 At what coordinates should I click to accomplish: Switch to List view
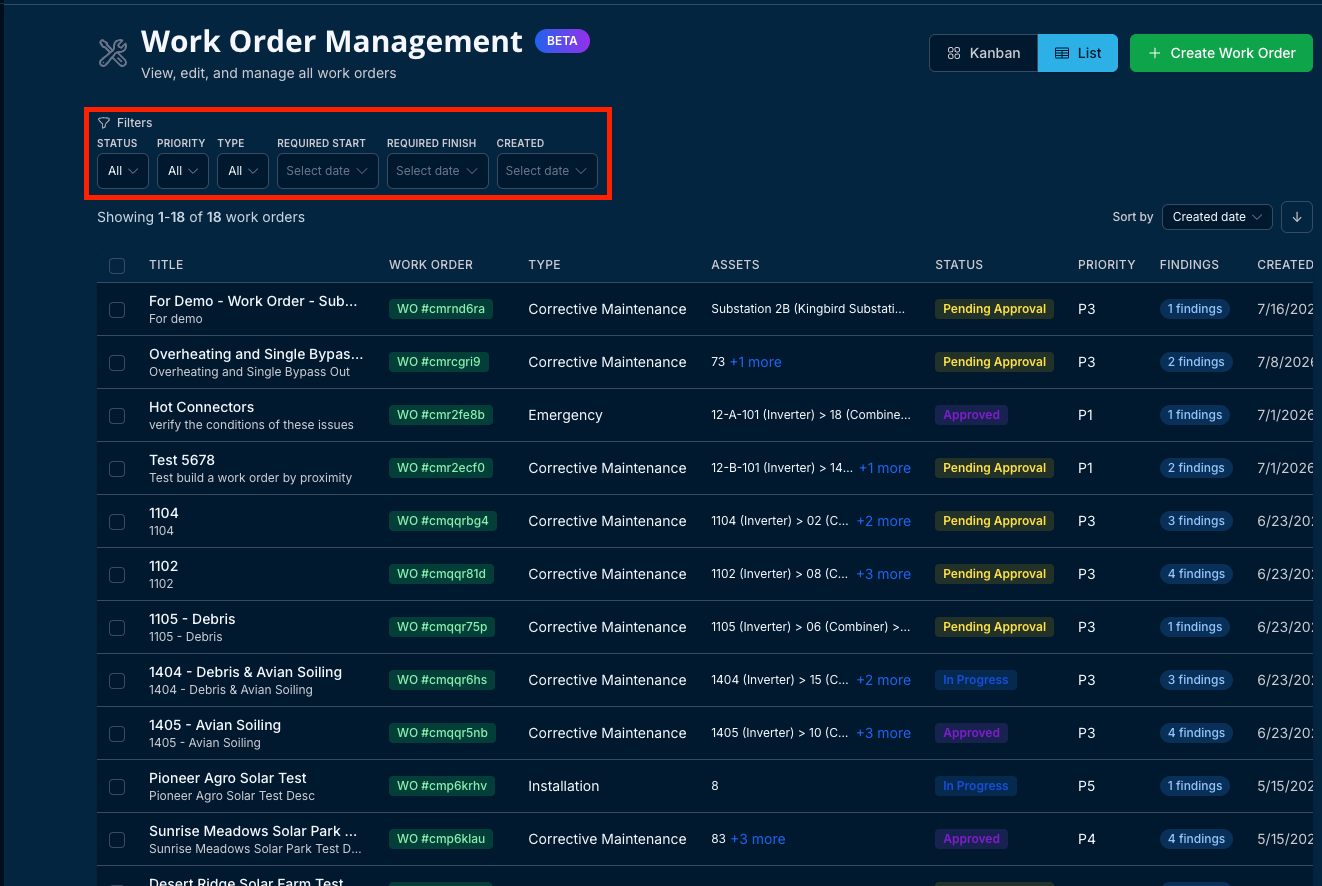click(1078, 53)
